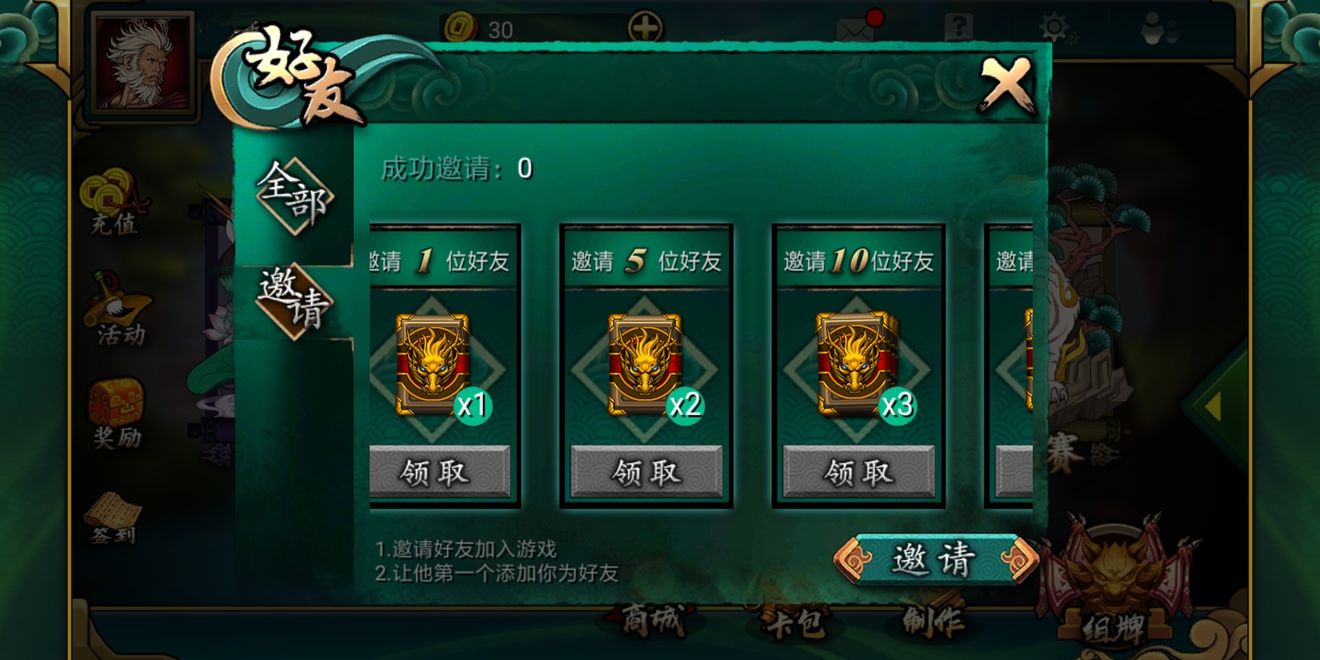
Task: Open the 签到 daily check-in scroll icon
Action: 111,517
